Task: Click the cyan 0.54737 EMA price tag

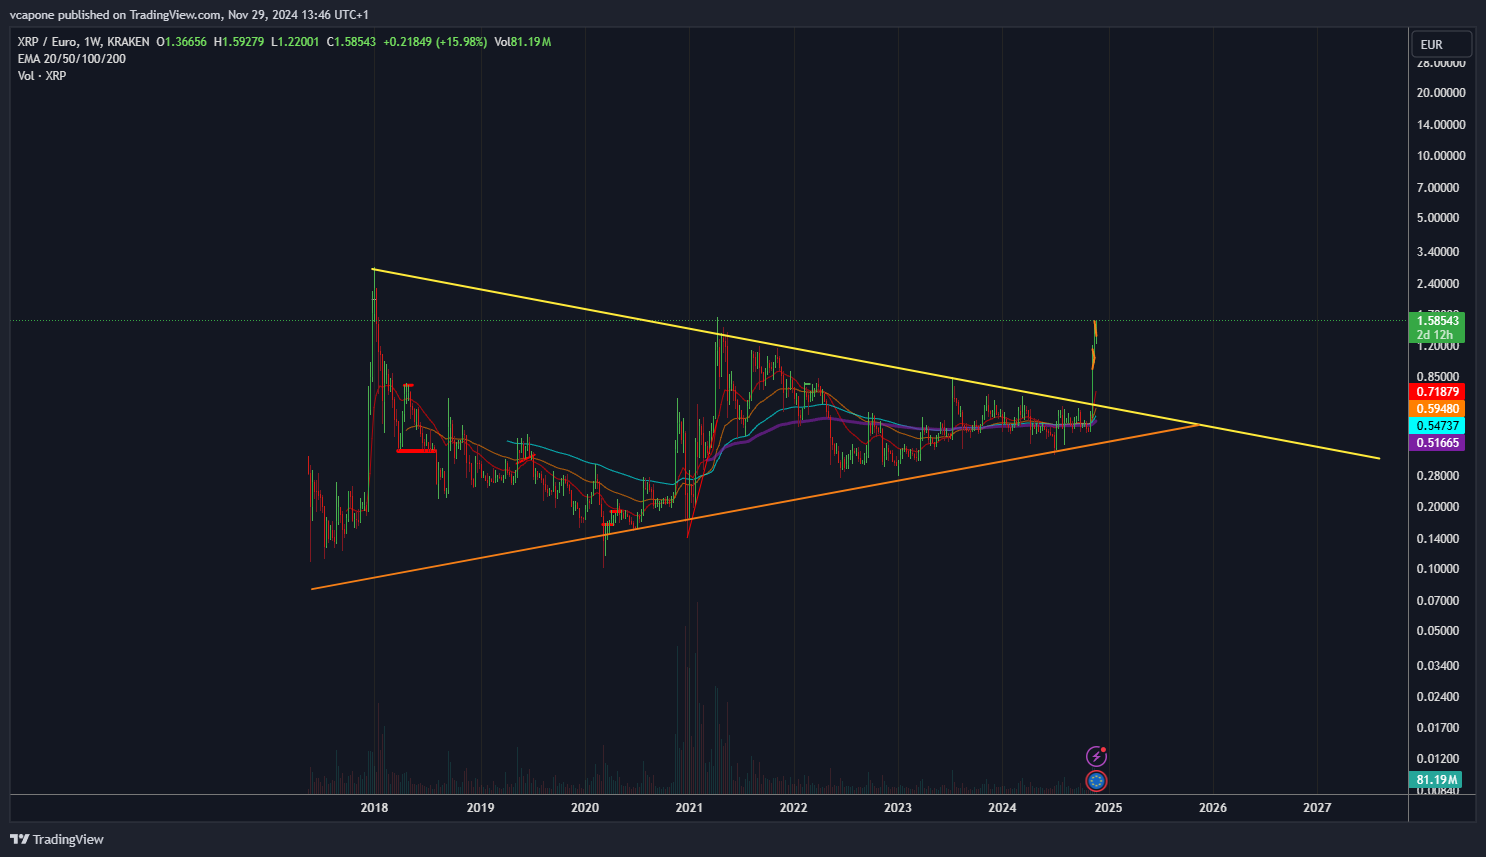Action: click(x=1437, y=426)
